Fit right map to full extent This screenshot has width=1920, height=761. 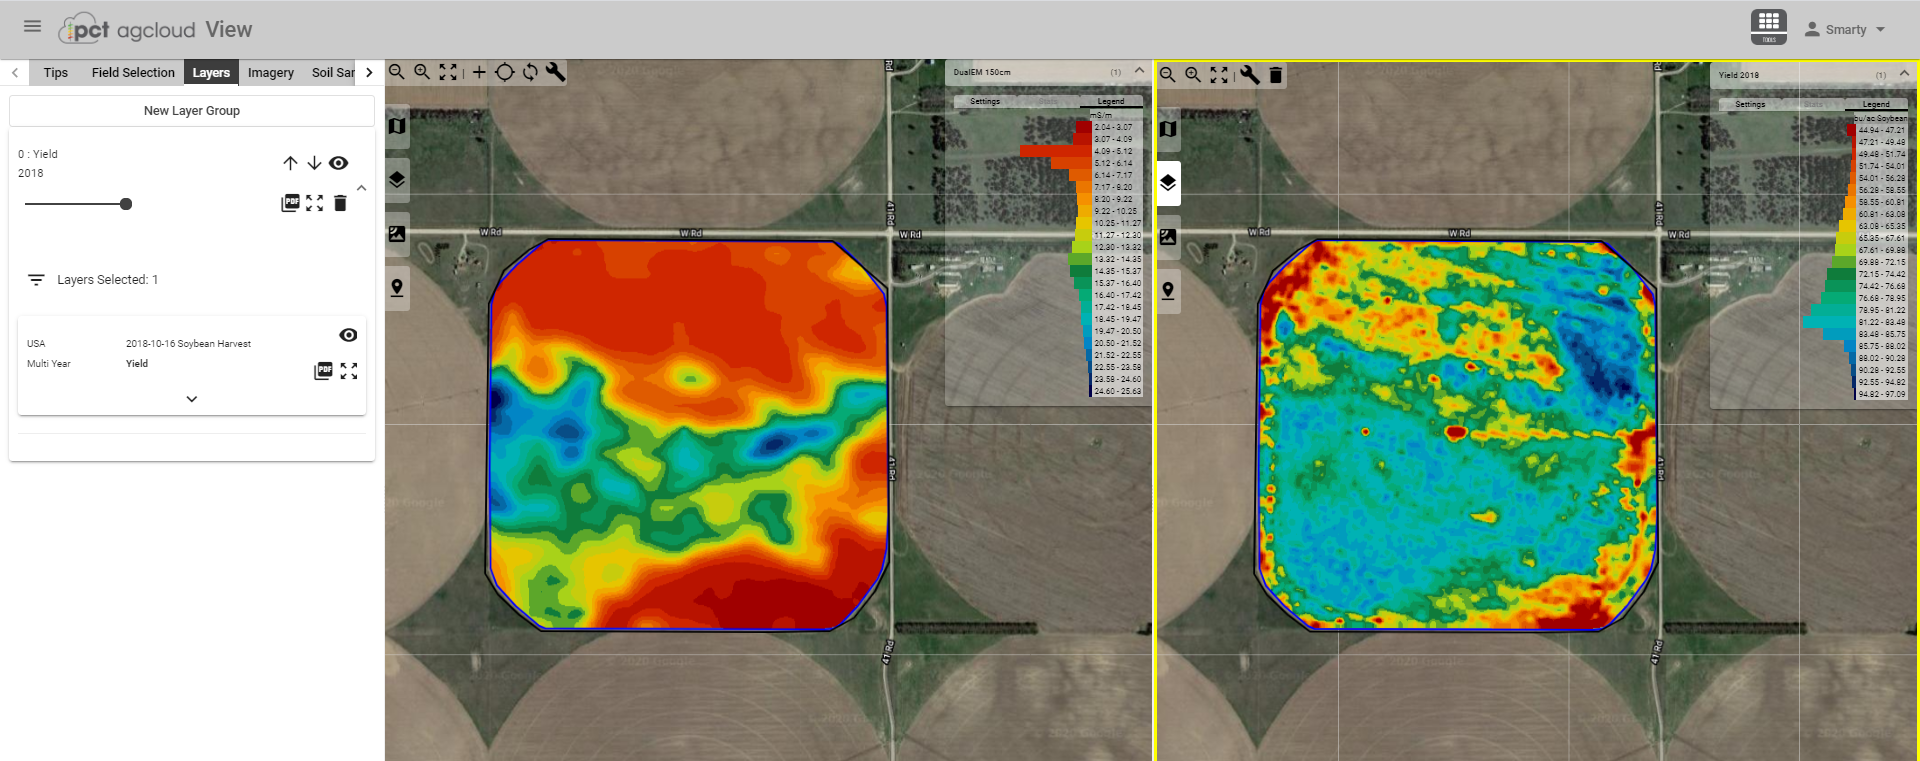1219,75
